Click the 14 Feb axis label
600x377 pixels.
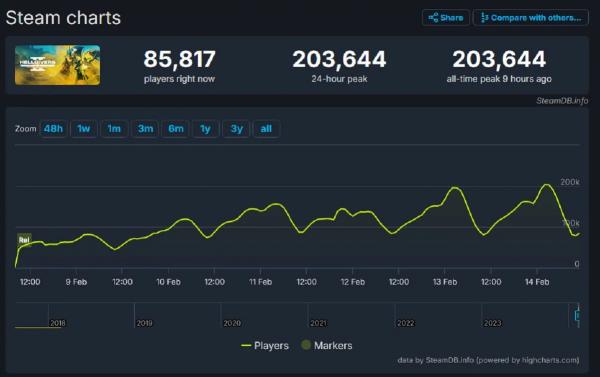(x=537, y=282)
